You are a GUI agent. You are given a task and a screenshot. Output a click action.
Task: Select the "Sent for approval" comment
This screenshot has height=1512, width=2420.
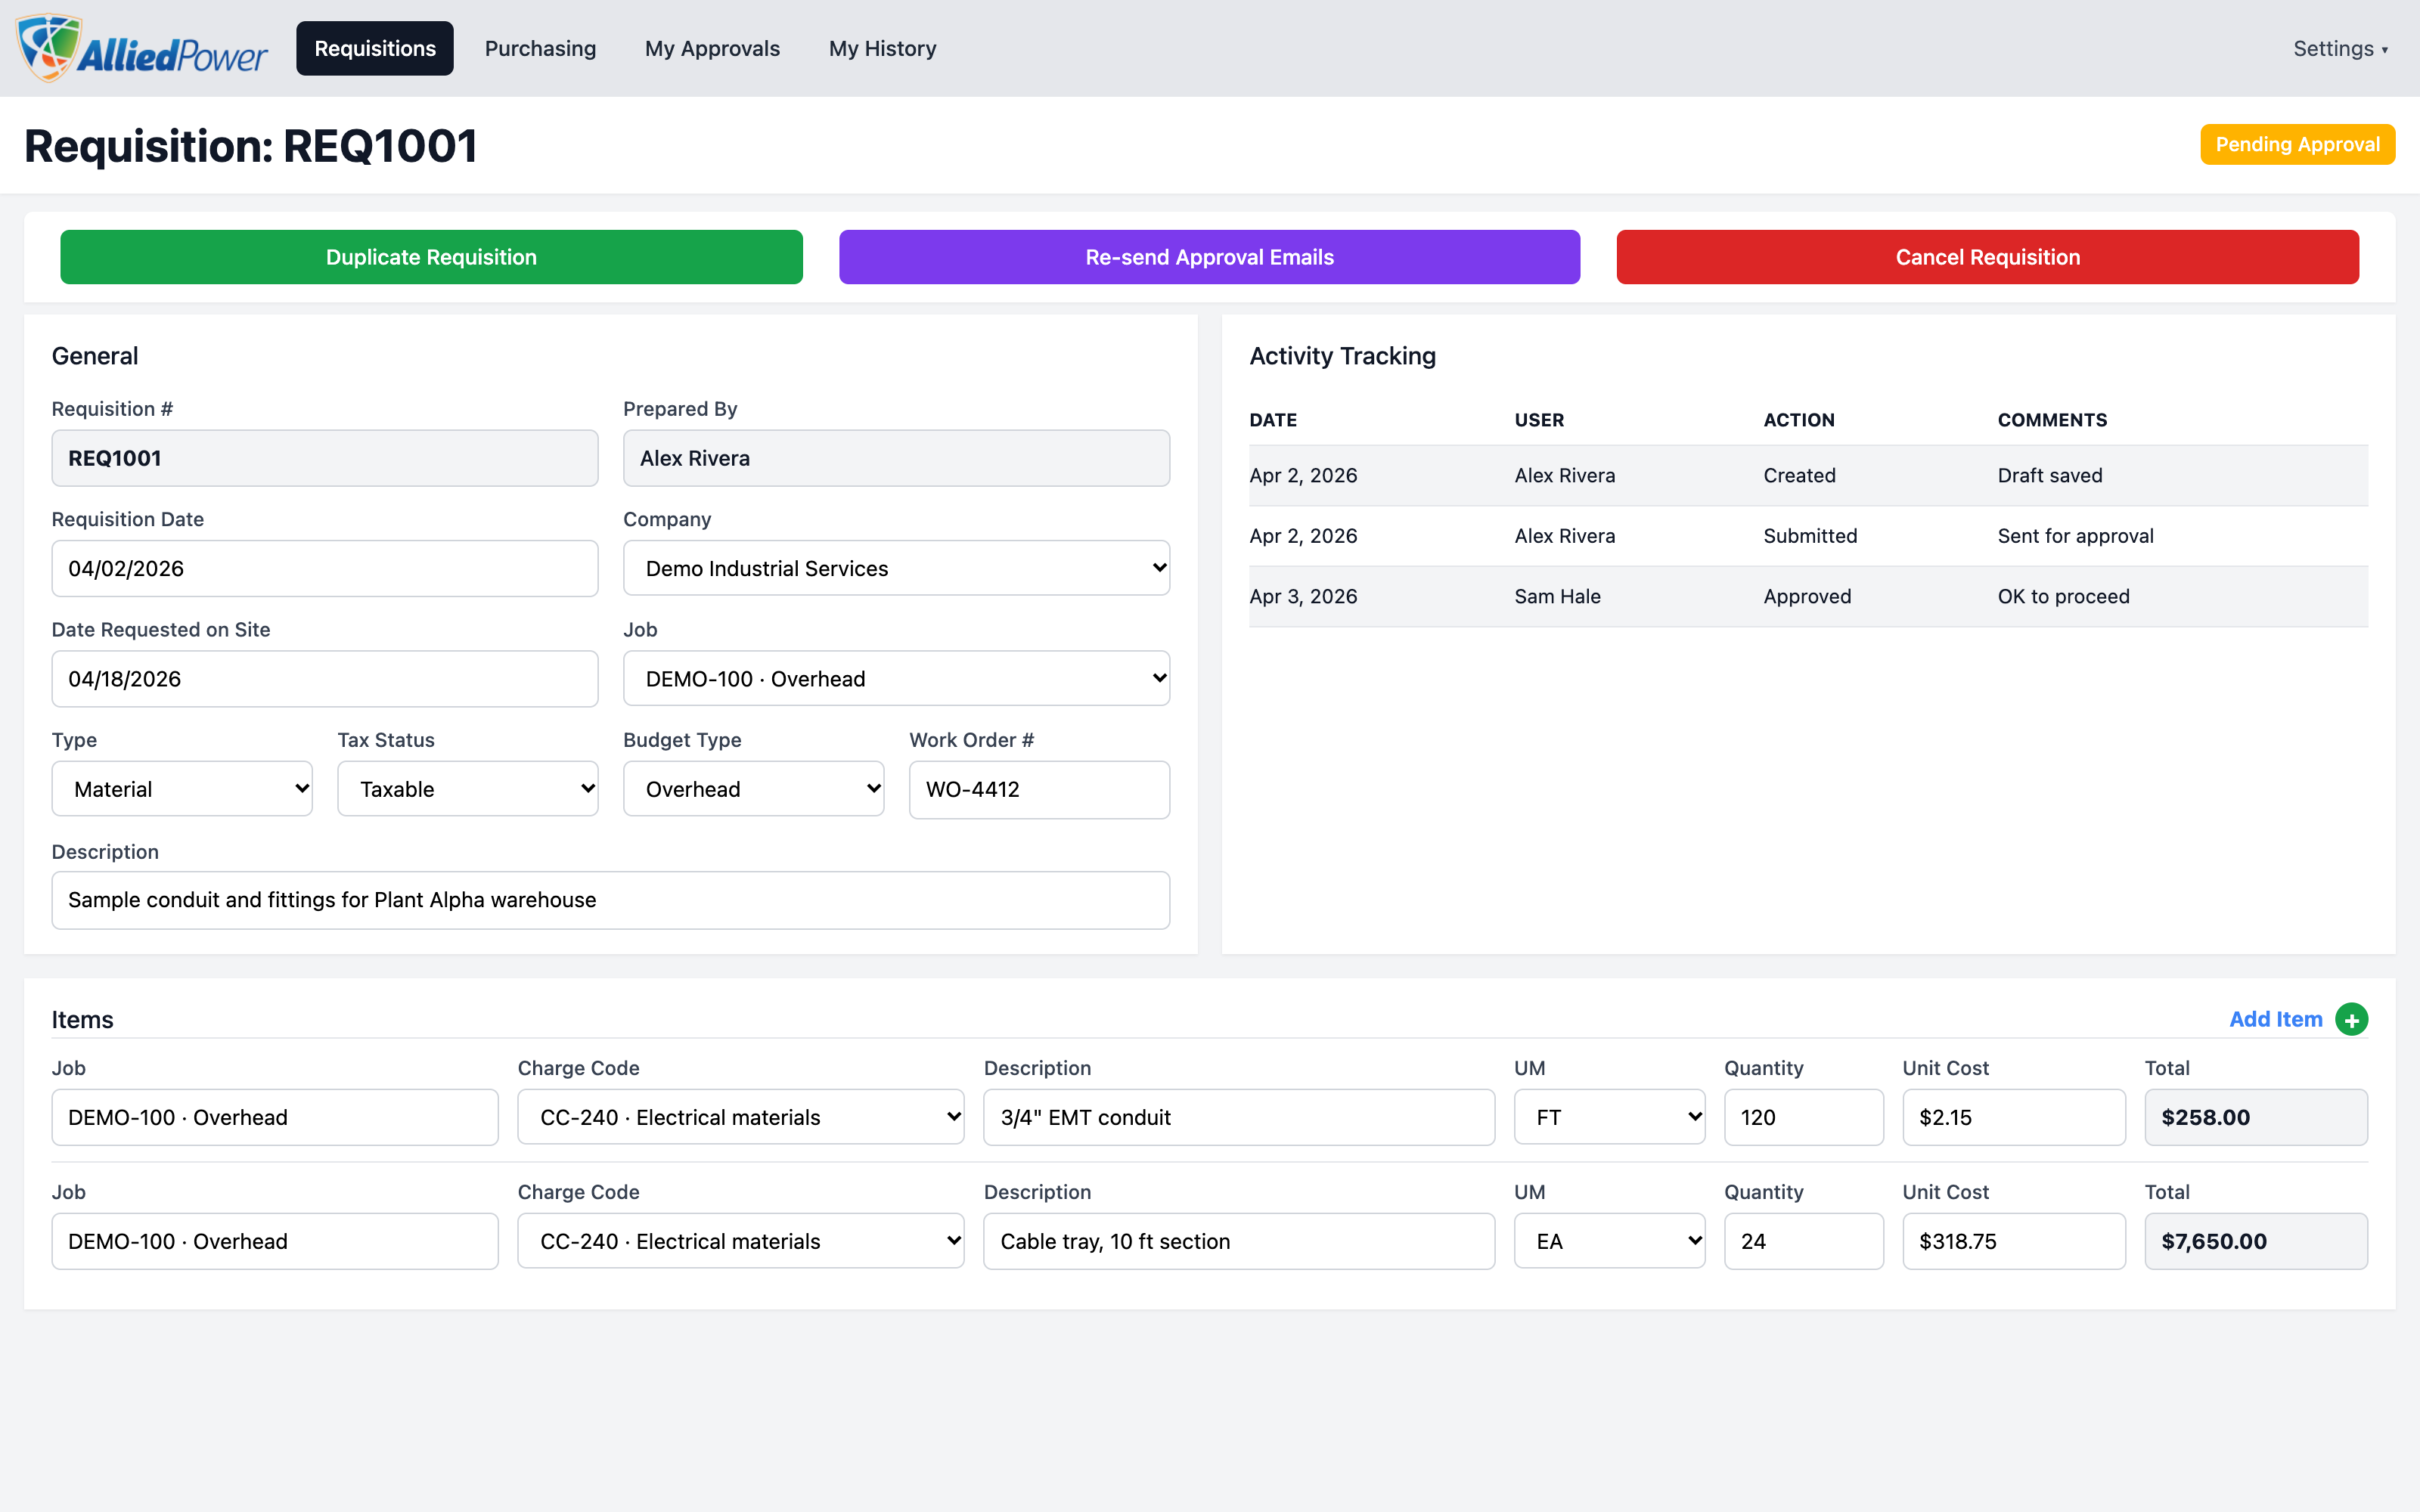[x=2075, y=536]
